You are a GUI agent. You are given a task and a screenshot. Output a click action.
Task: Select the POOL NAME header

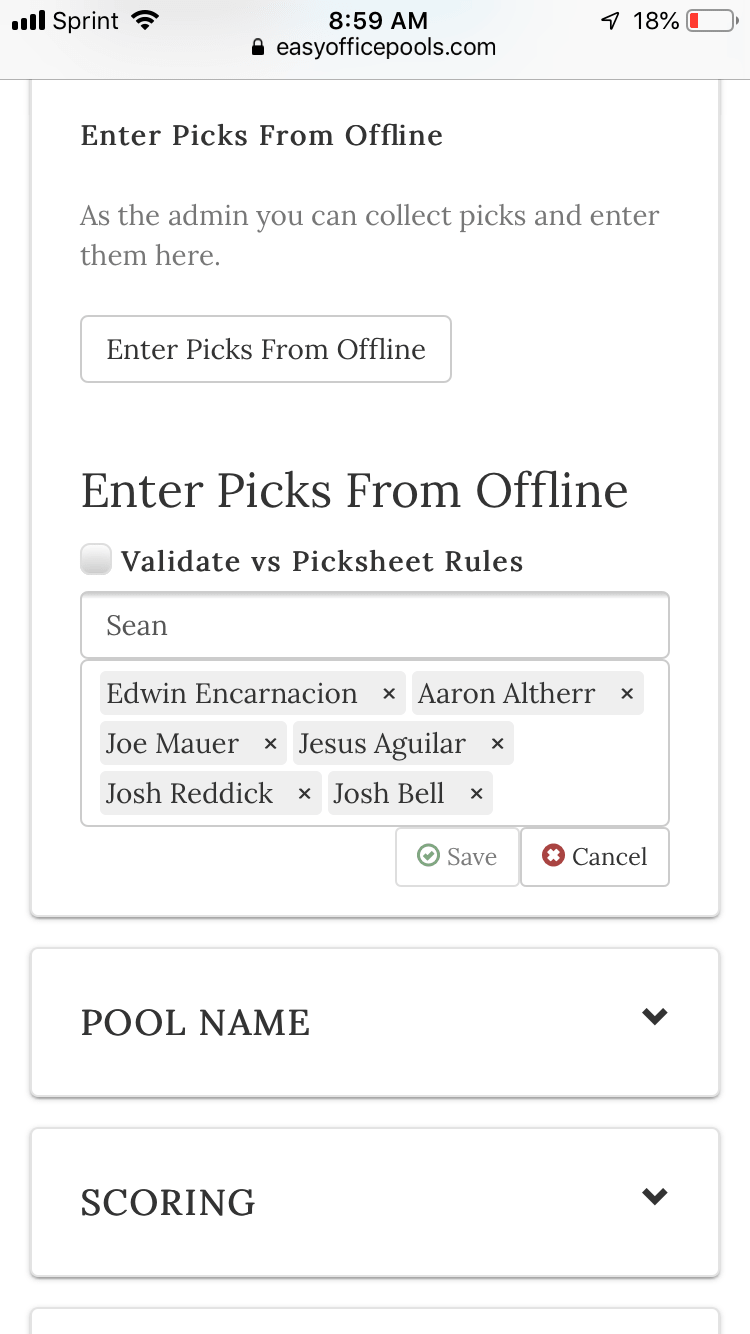(195, 1023)
